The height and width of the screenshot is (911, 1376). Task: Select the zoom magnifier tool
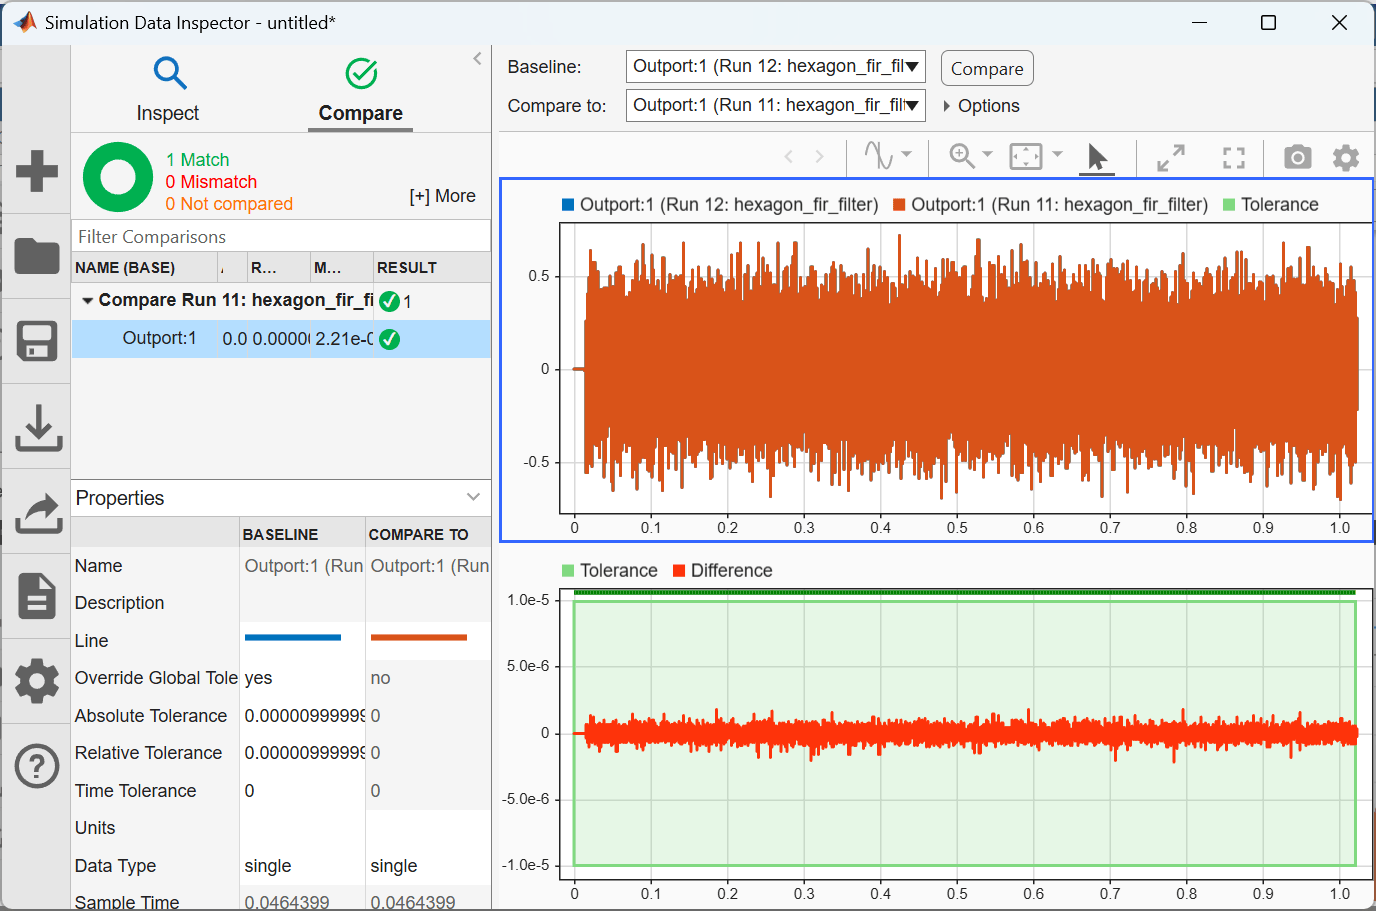[962, 156]
